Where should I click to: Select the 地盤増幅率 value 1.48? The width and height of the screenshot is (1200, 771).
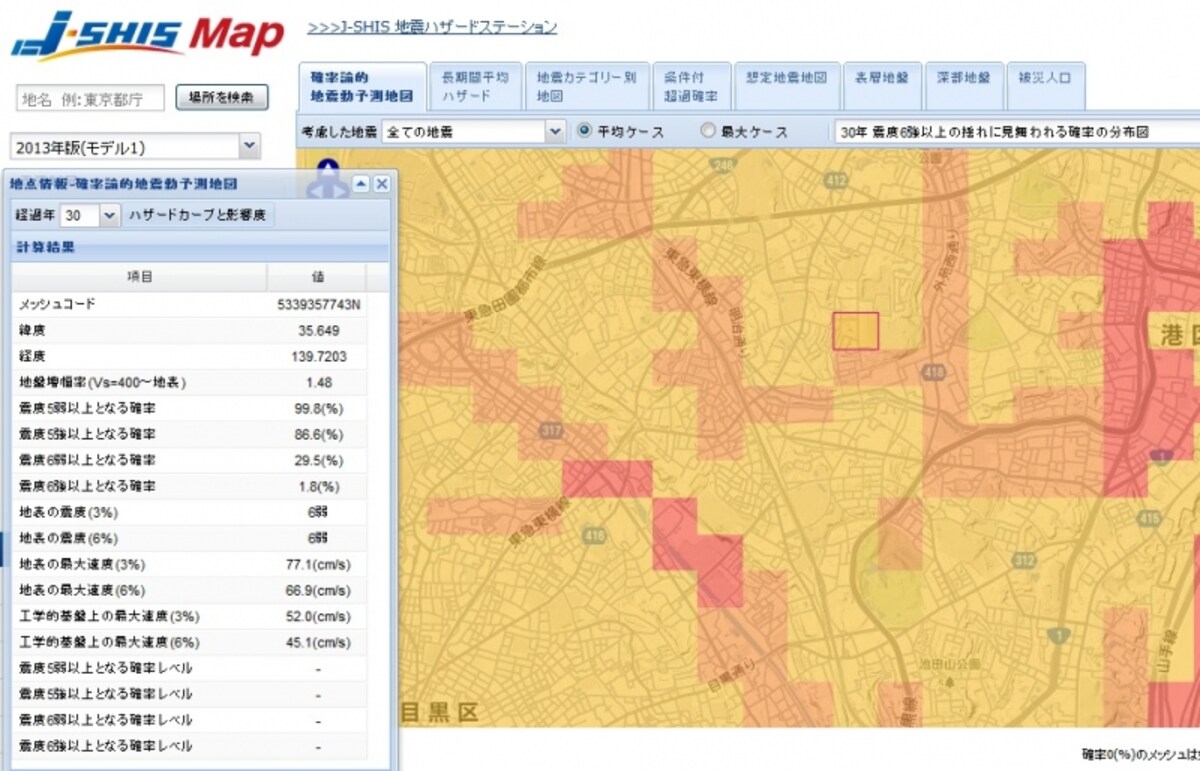click(x=319, y=382)
